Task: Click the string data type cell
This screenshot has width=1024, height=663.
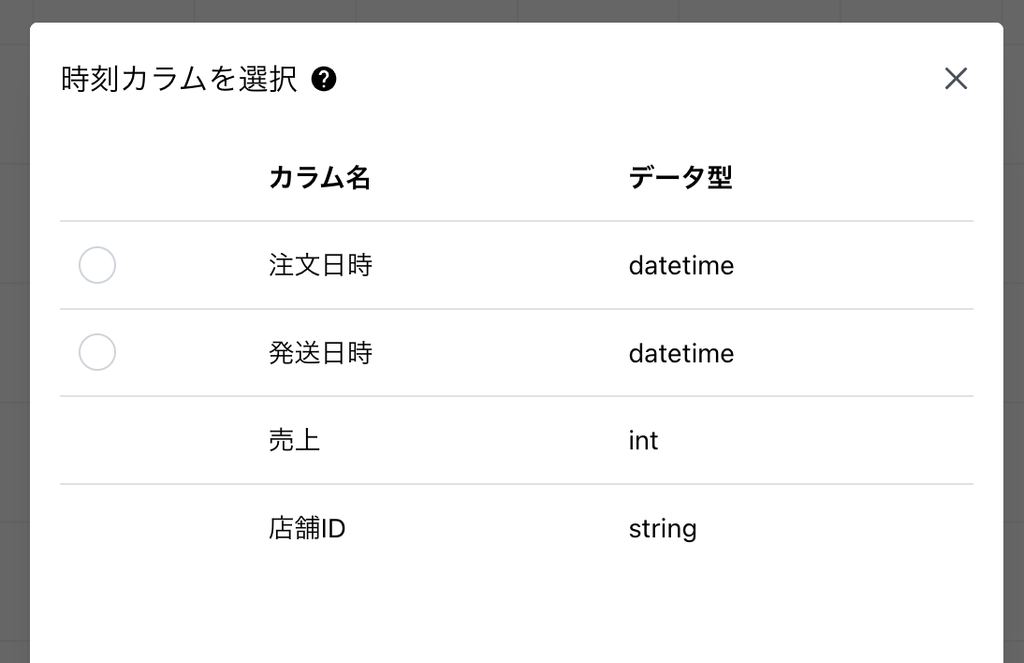Action: pyautogui.click(x=662, y=528)
